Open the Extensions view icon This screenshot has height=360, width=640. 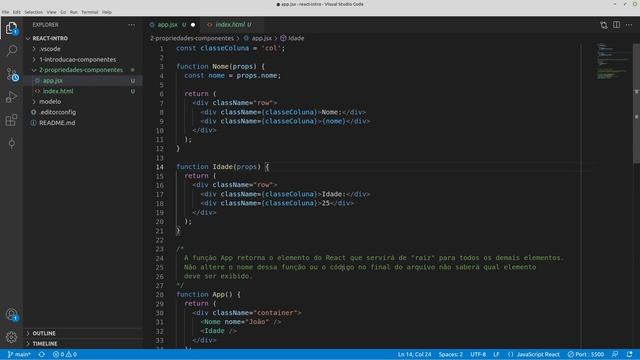point(11,120)
